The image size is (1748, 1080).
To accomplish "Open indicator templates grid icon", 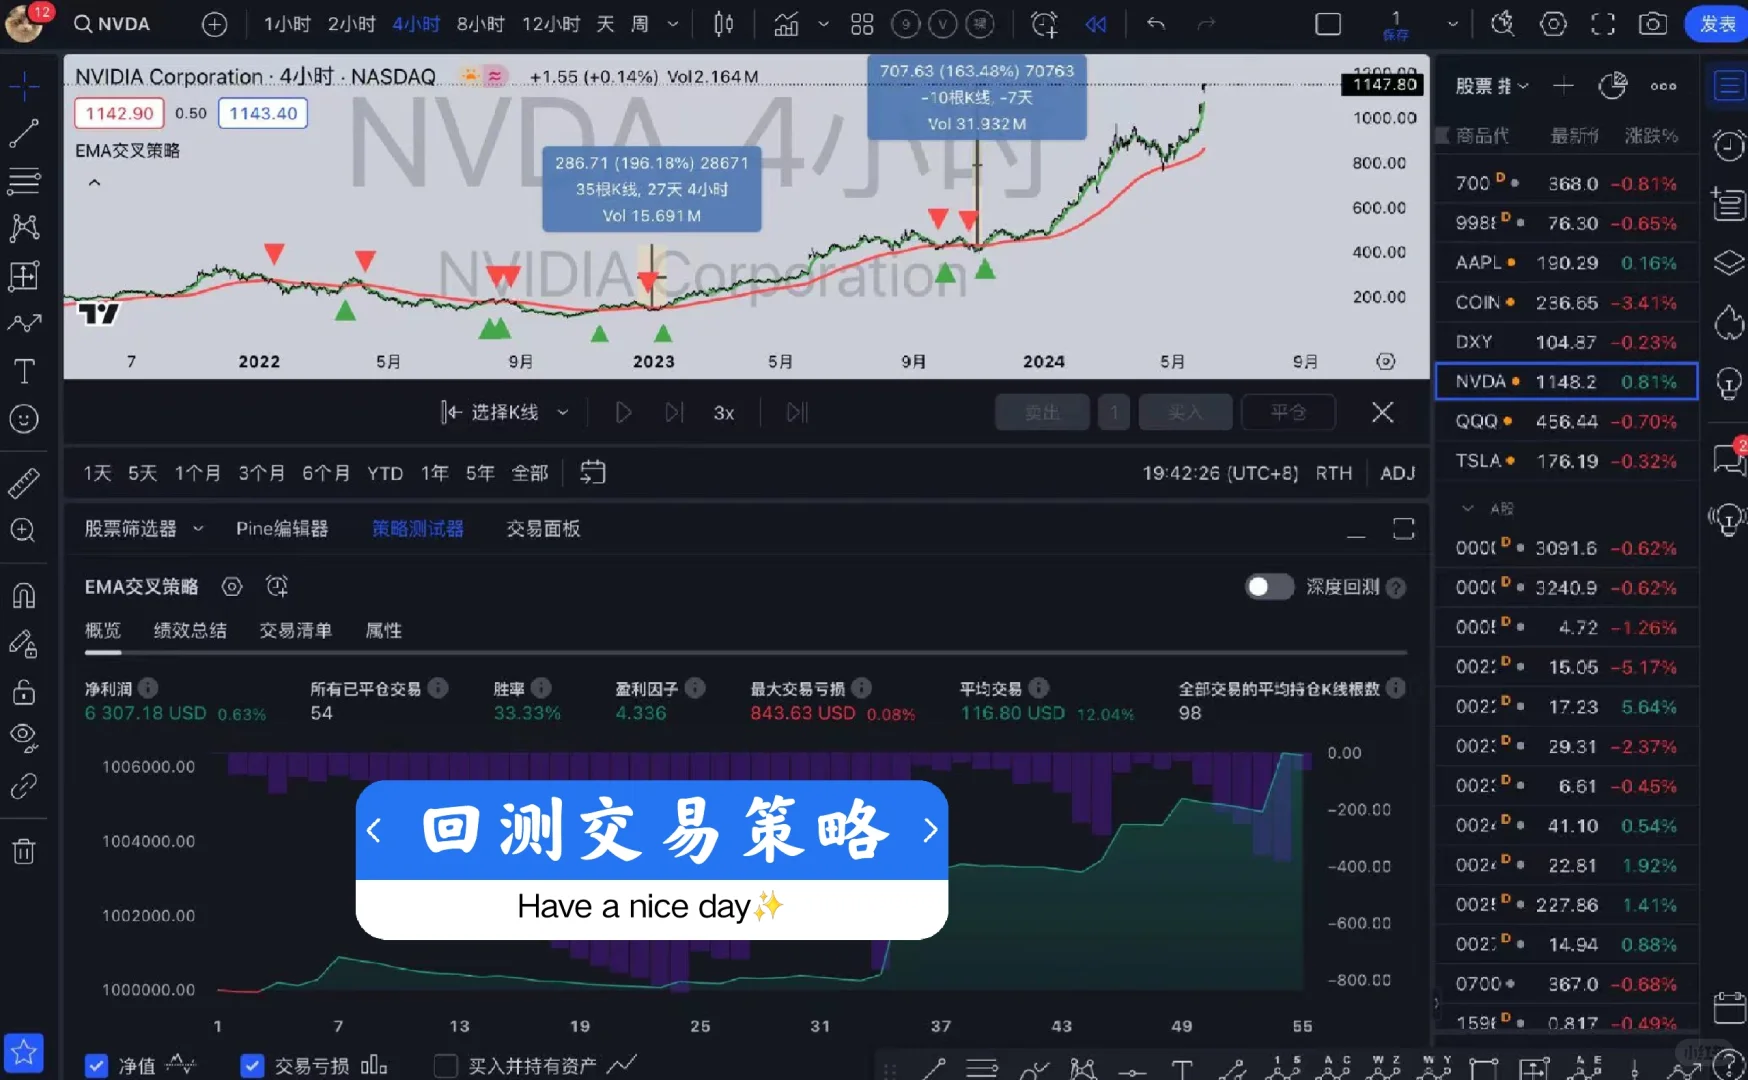I will coord(862,24).
